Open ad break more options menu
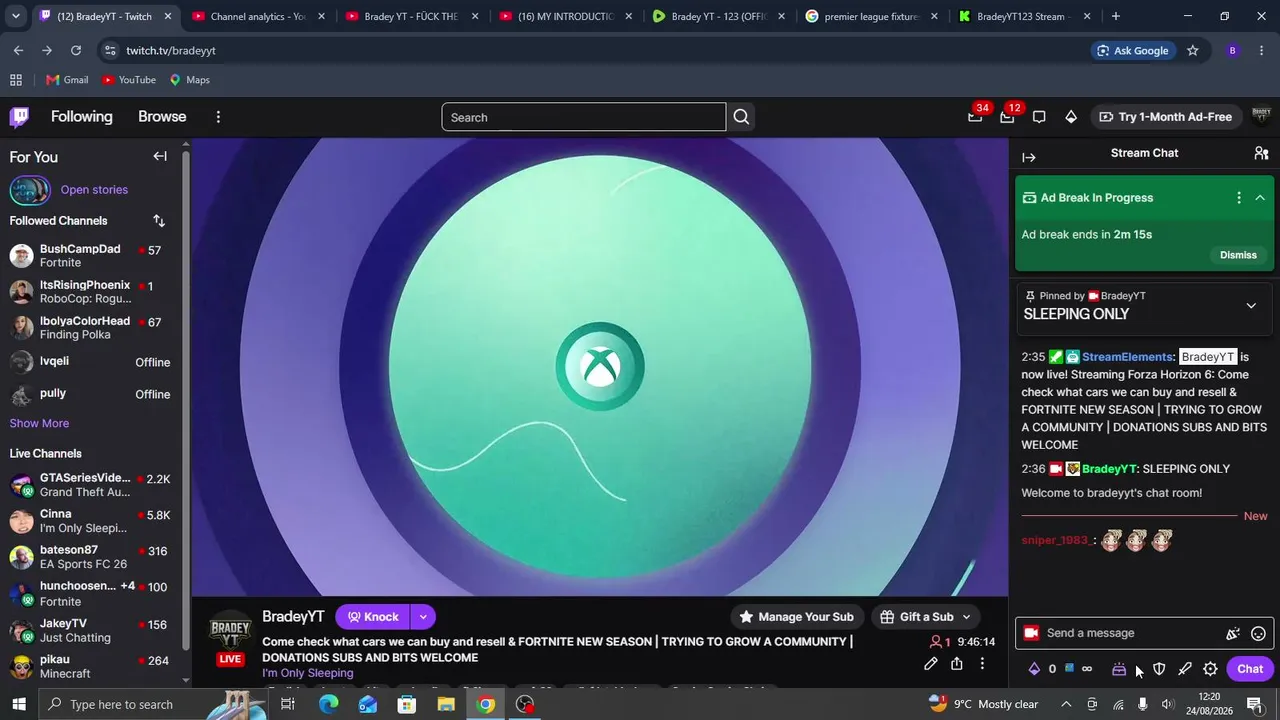 click(1239, 198)
